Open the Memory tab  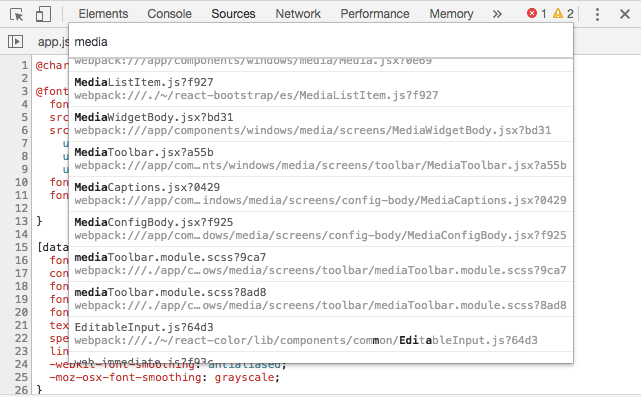point(451,14)
